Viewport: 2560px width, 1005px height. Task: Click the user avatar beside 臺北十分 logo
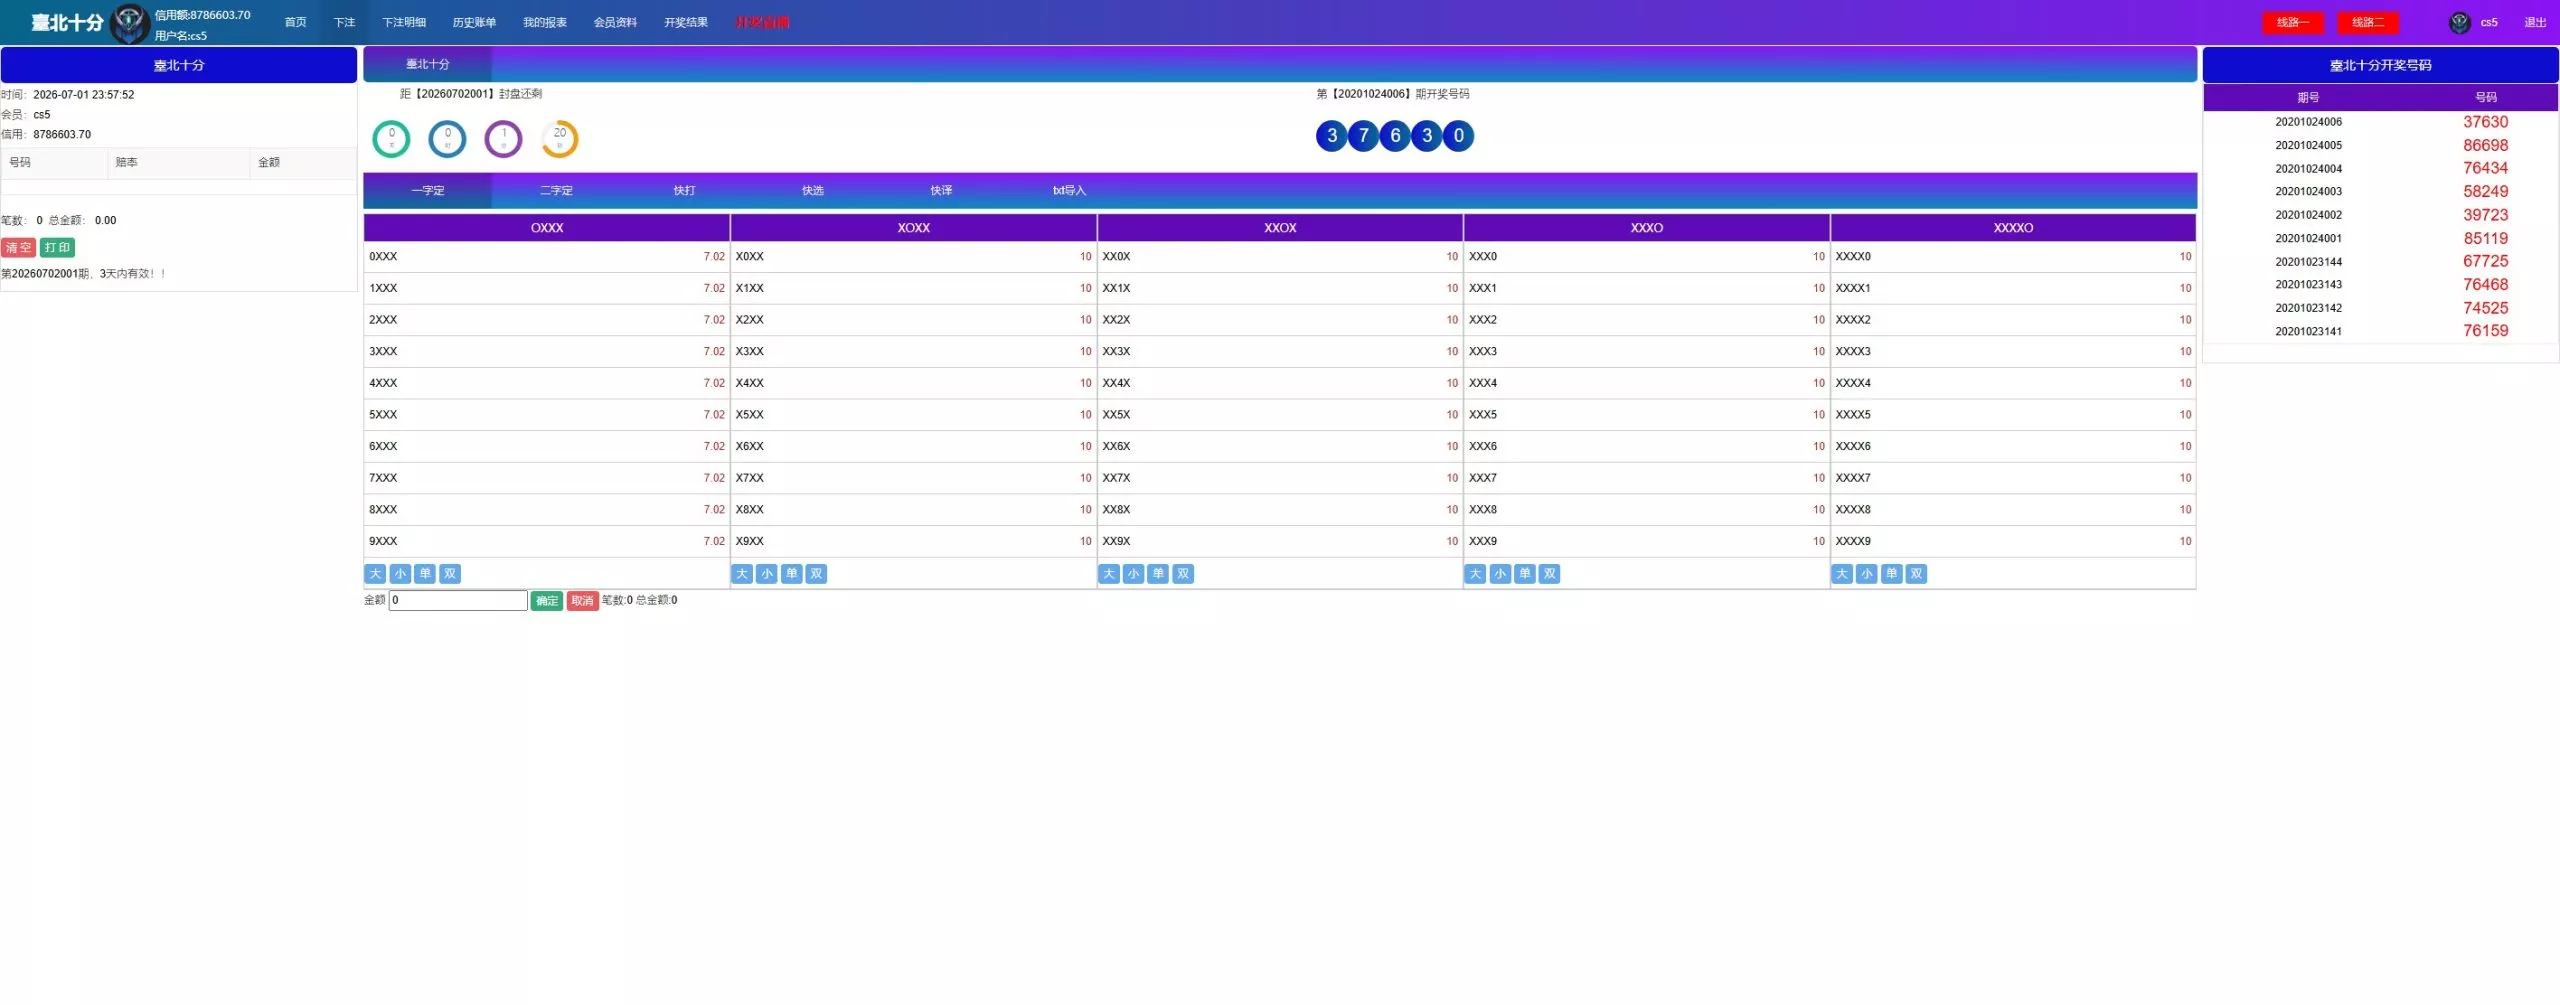(x=129, y=22)
